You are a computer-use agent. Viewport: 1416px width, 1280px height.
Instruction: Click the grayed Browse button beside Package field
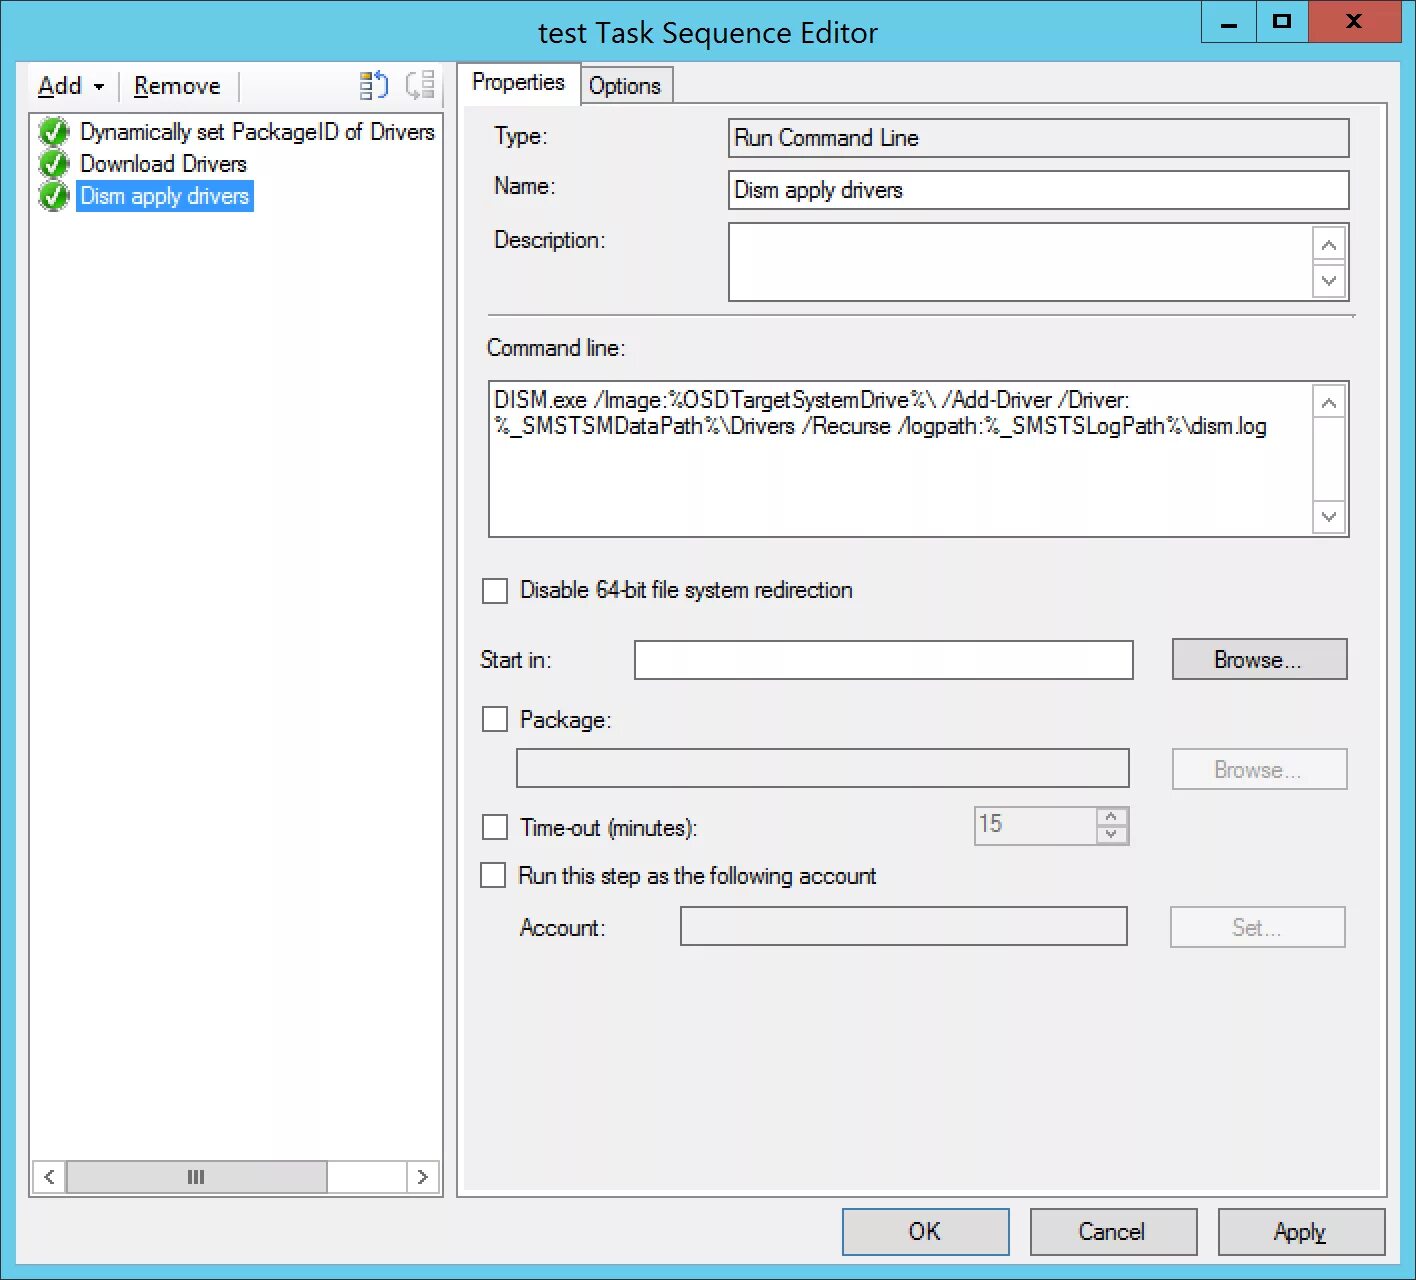pos(1259,769)
